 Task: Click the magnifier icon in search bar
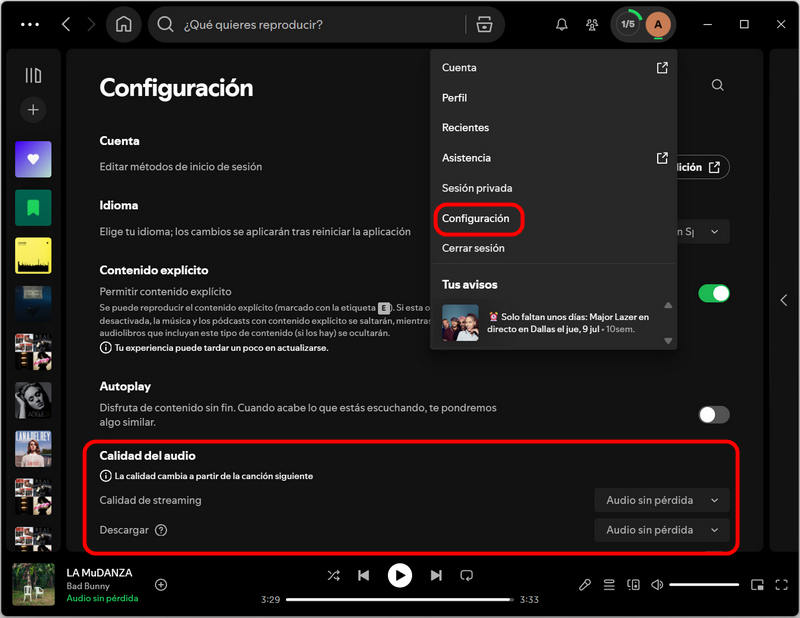(x=165, y=24)
